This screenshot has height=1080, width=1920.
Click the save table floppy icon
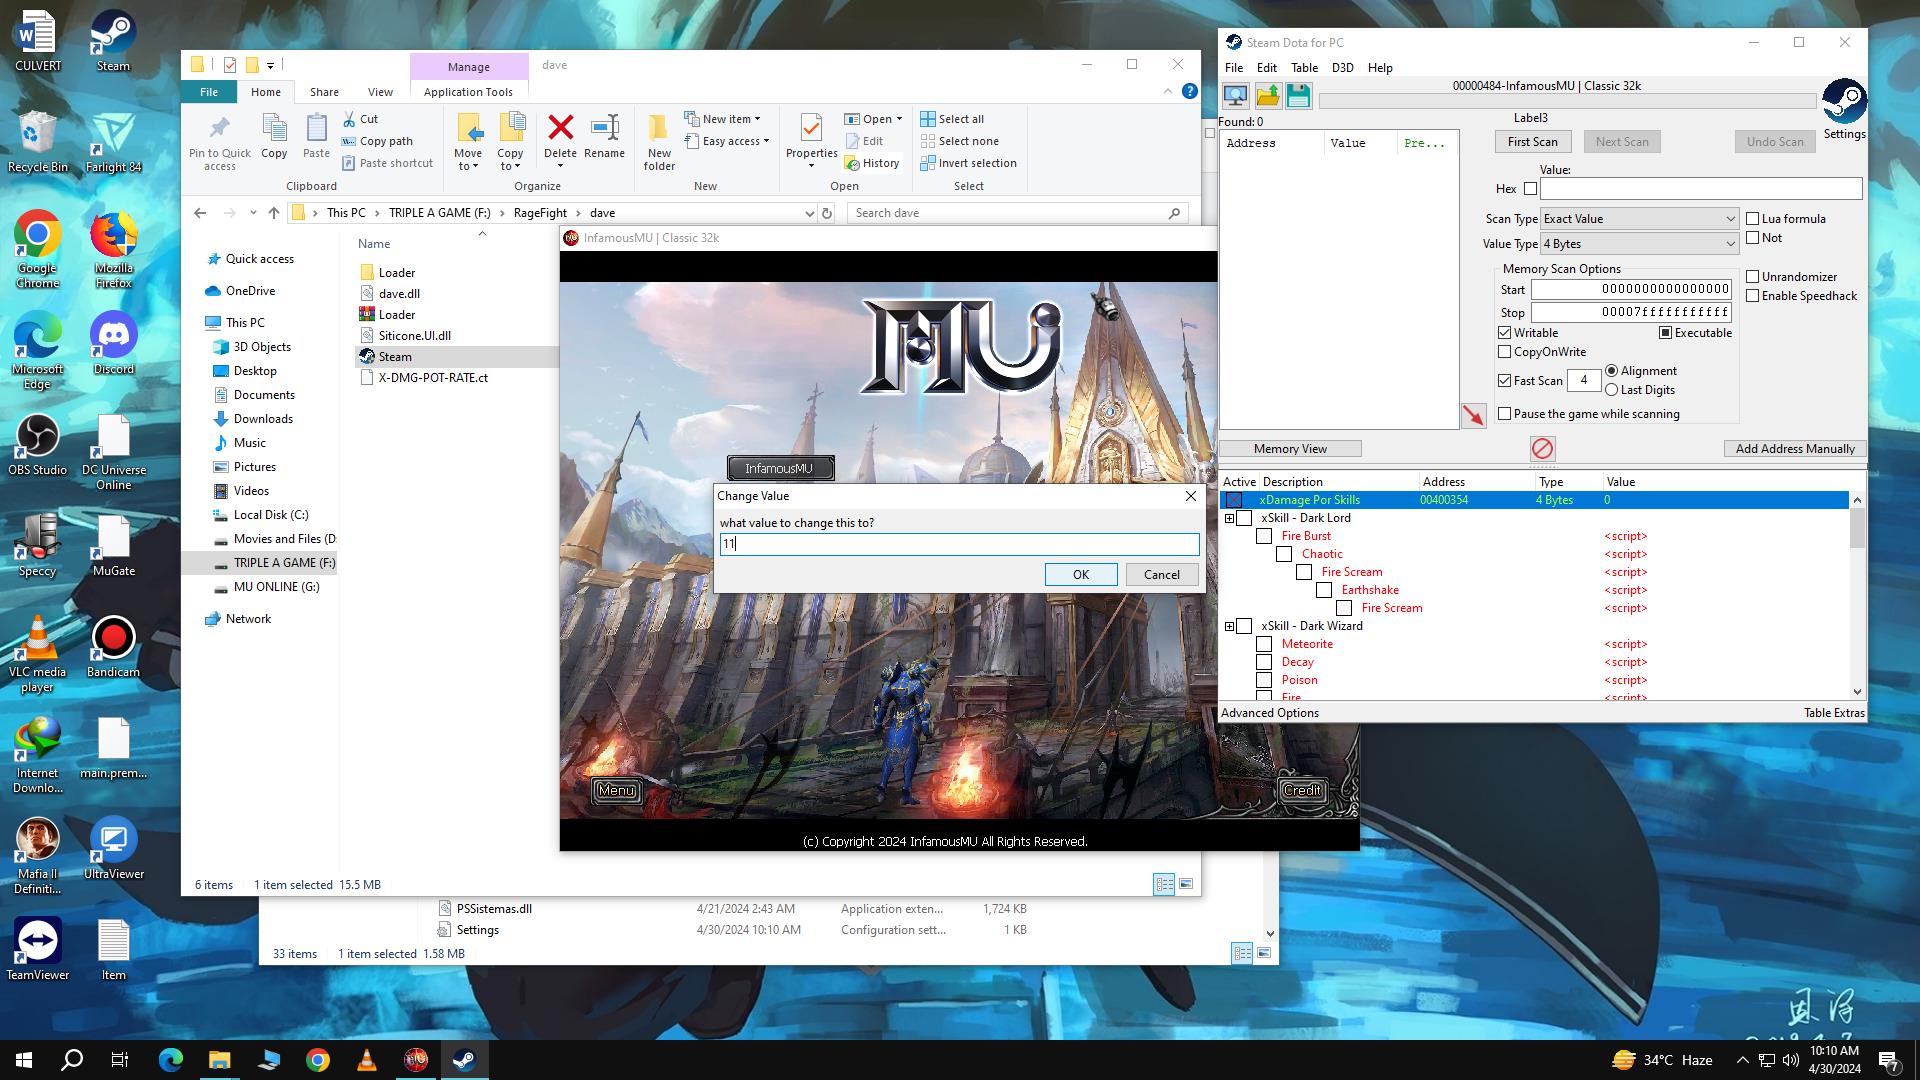(x=1298, y=96)
